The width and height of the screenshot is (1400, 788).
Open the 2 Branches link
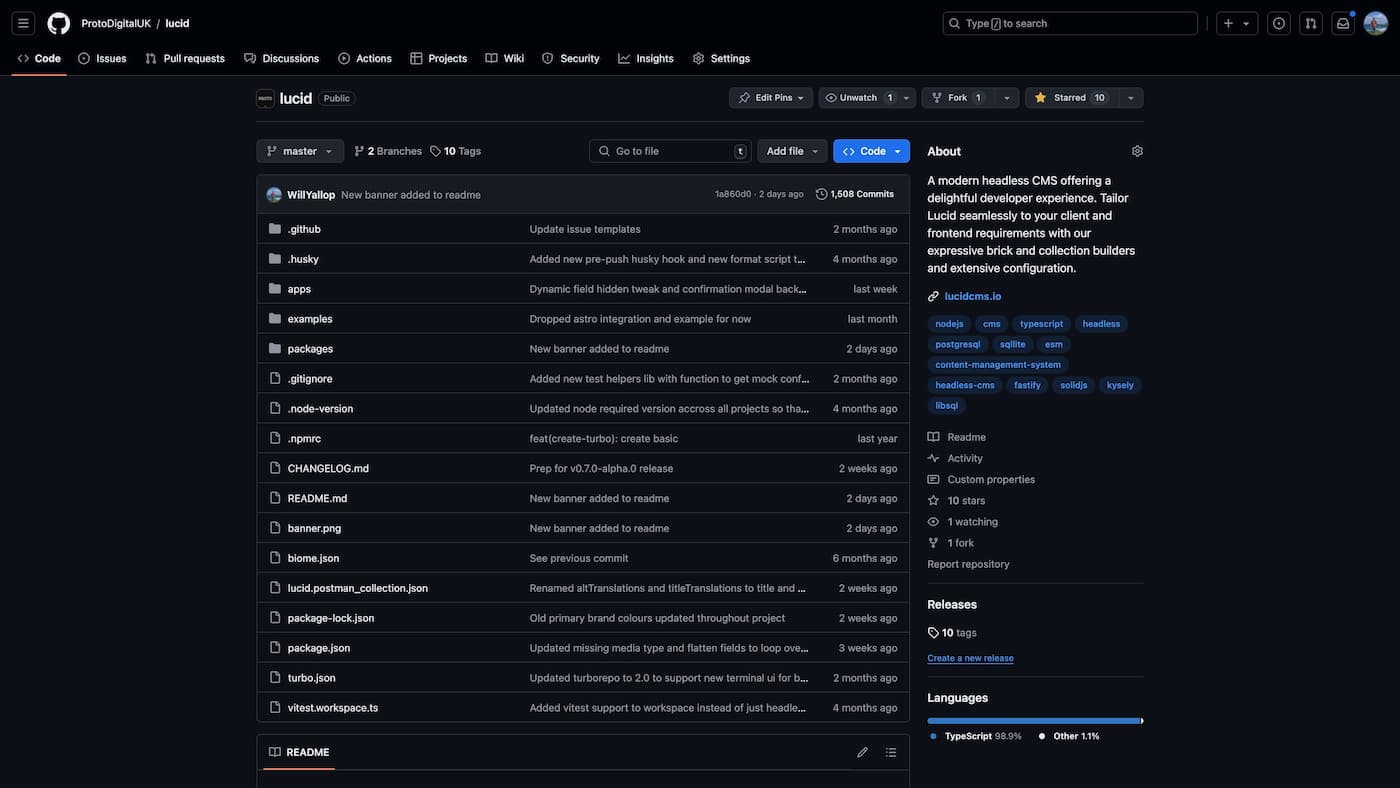(x=388, y=151)
